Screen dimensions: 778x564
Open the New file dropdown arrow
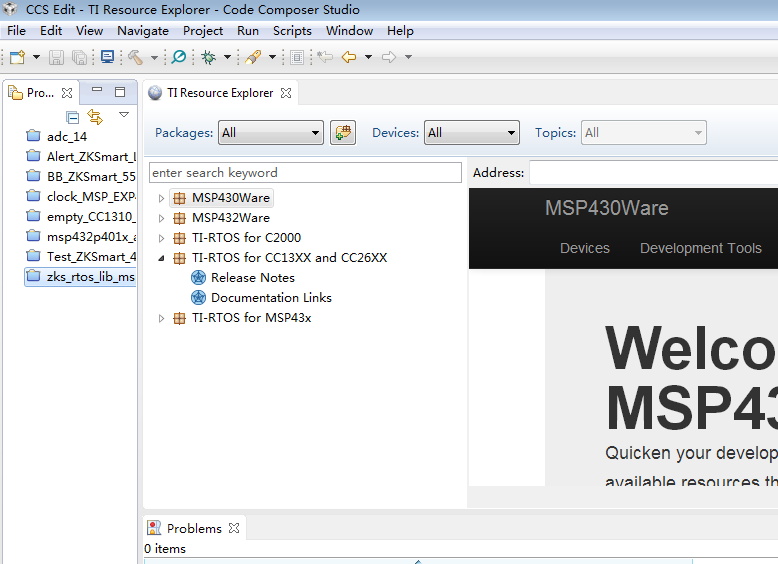coord(36,58)
